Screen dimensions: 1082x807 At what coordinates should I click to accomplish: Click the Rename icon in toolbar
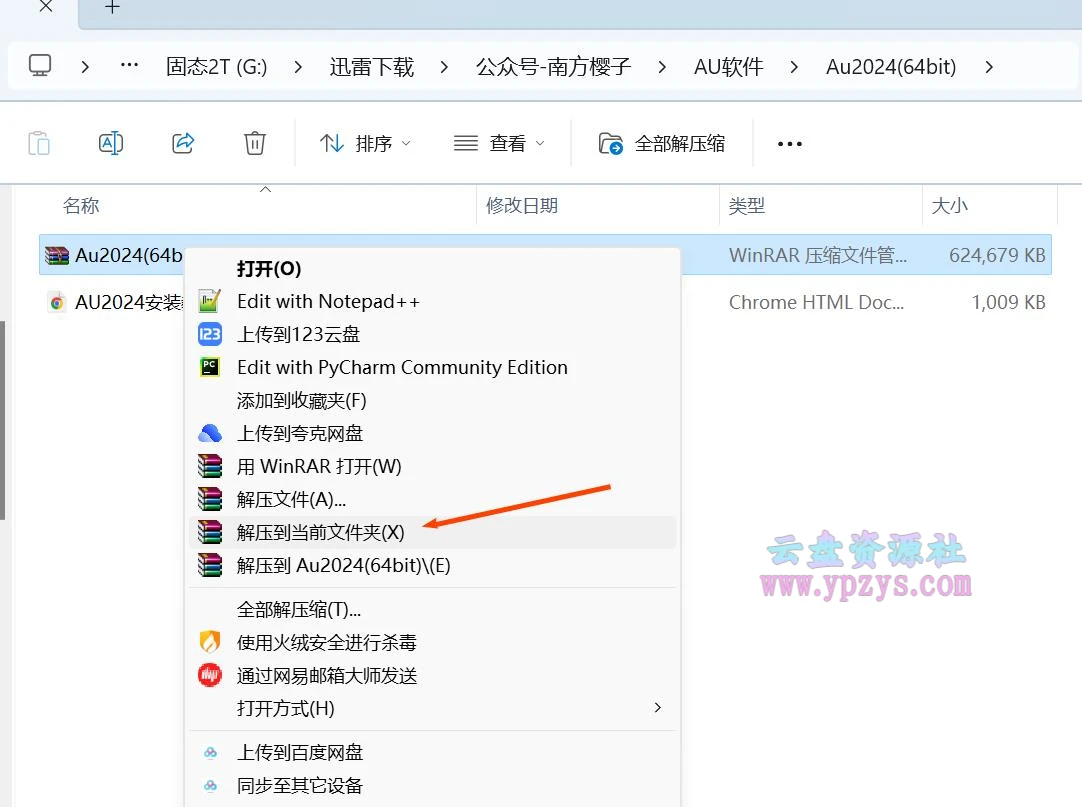[x=111, y=143]
